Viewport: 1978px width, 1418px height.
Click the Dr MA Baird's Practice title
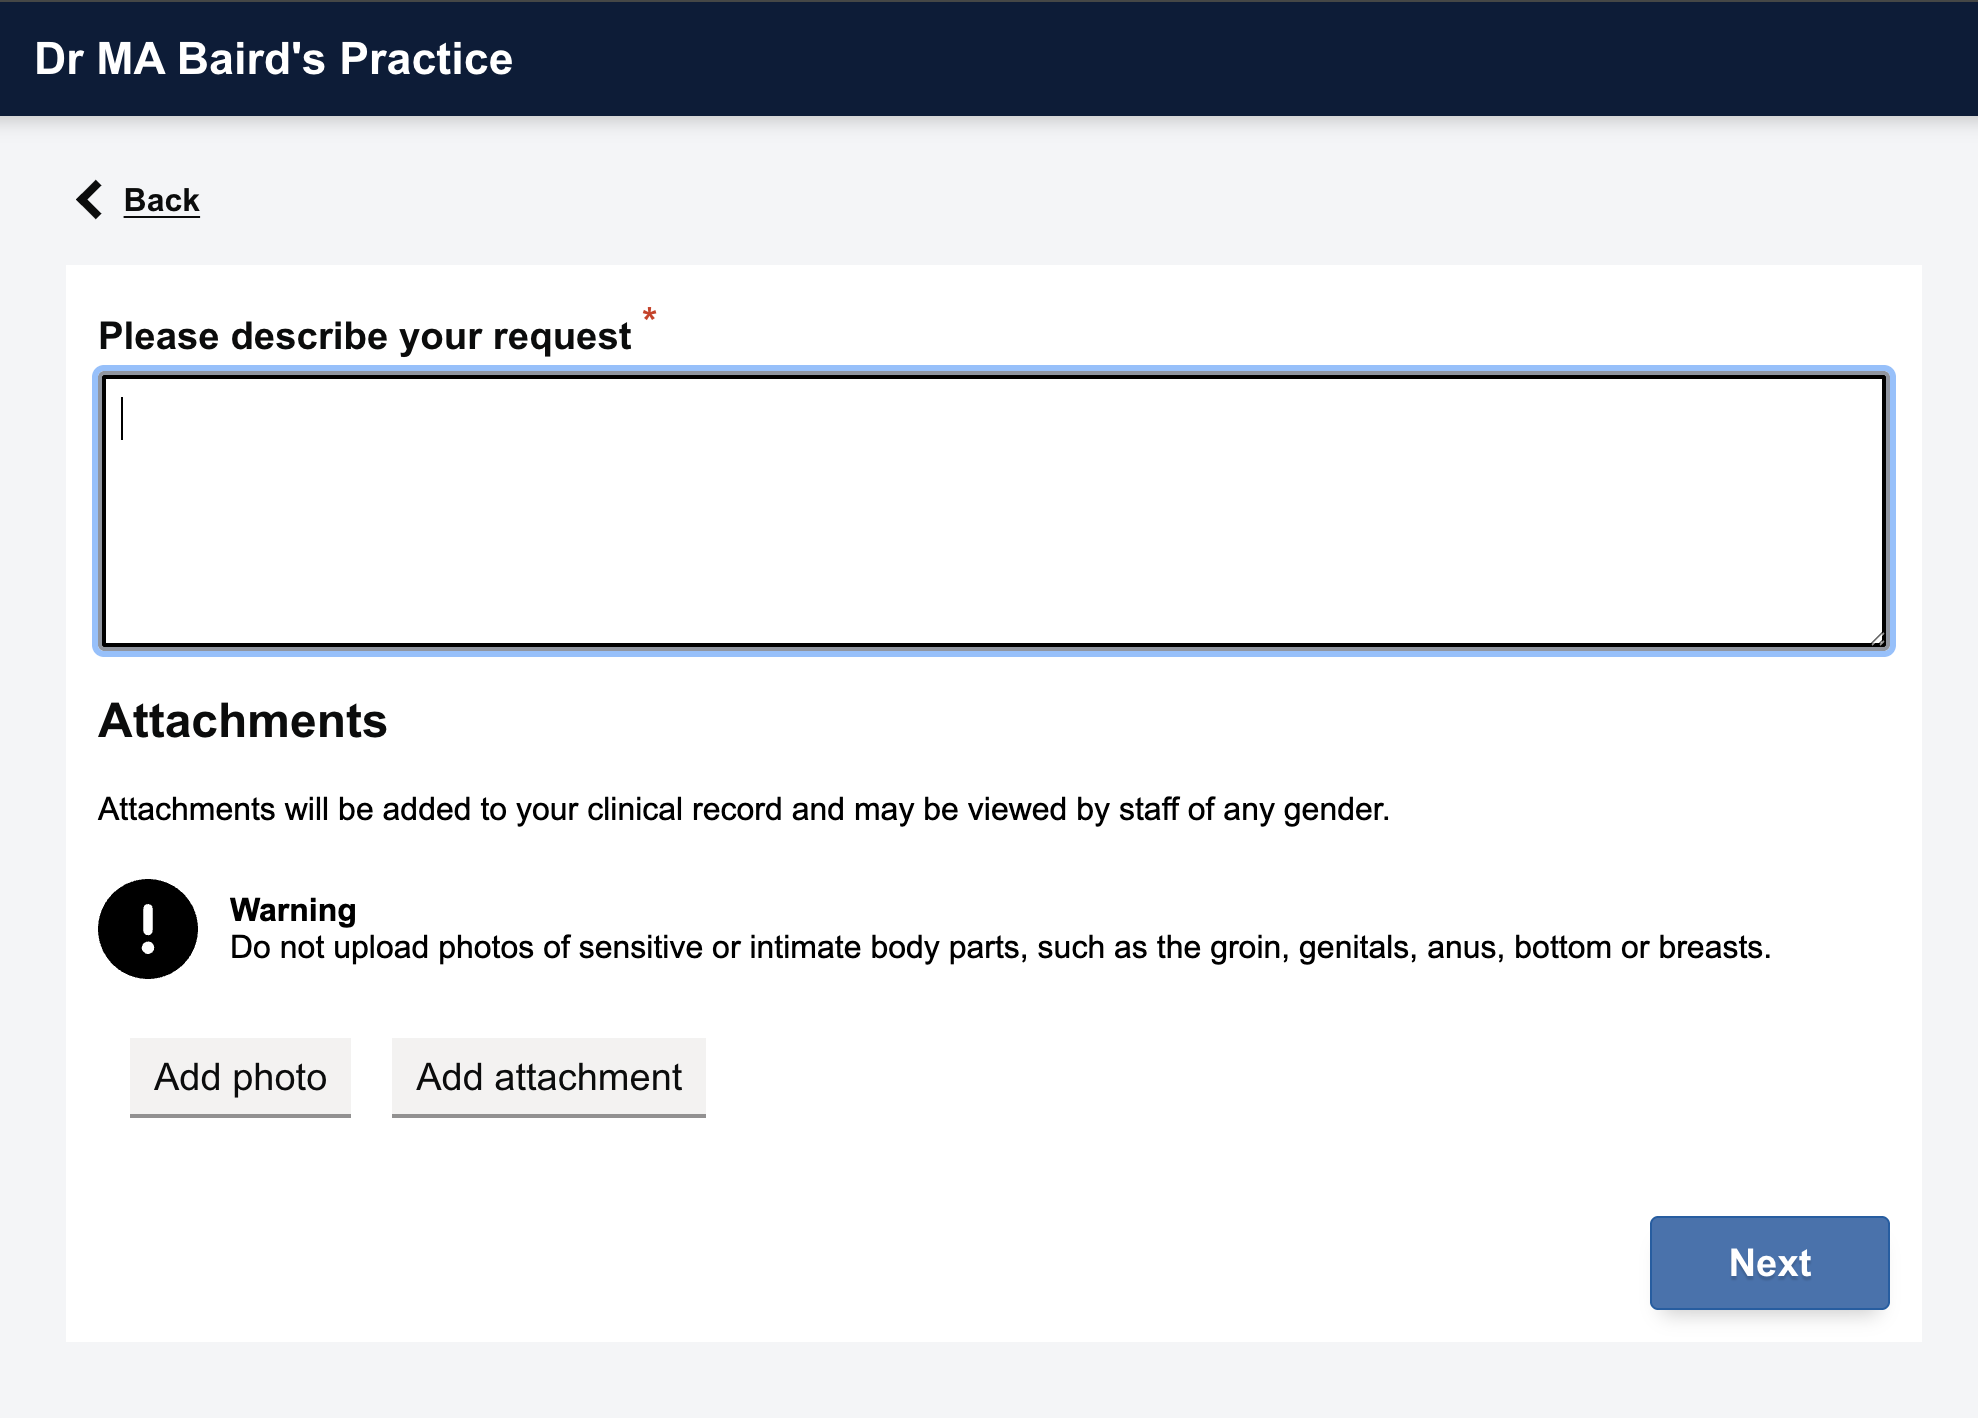pos(273,59)
